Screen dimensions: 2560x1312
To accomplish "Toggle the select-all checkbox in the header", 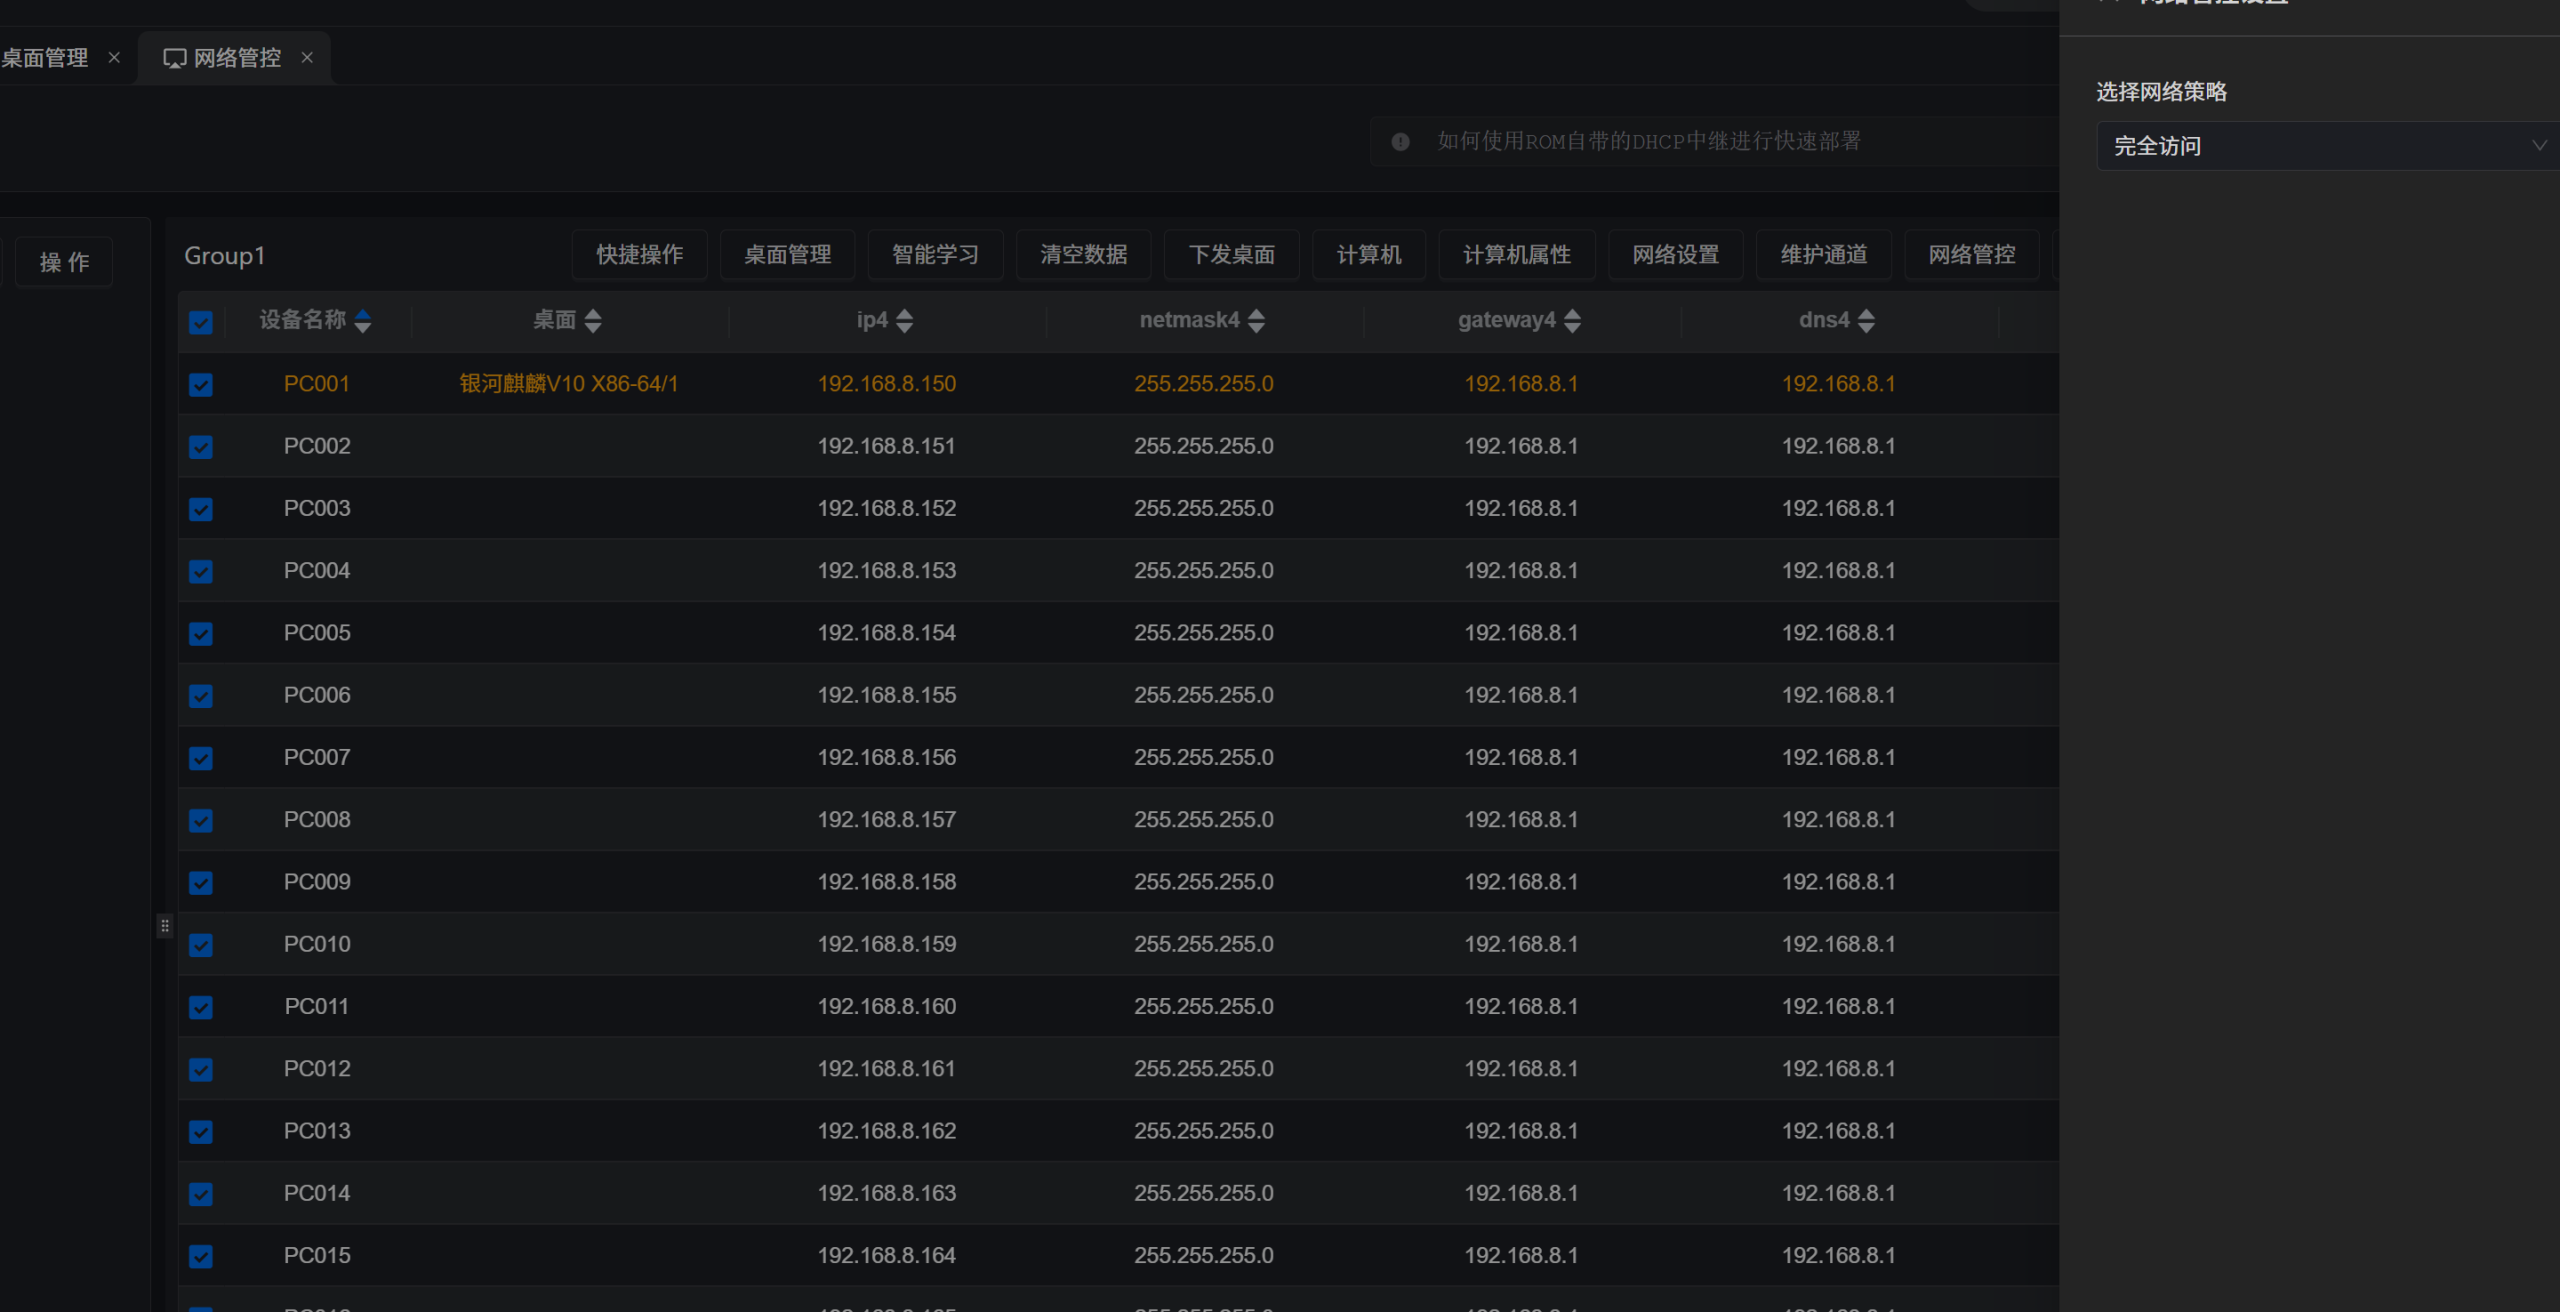I will point(201,322).
